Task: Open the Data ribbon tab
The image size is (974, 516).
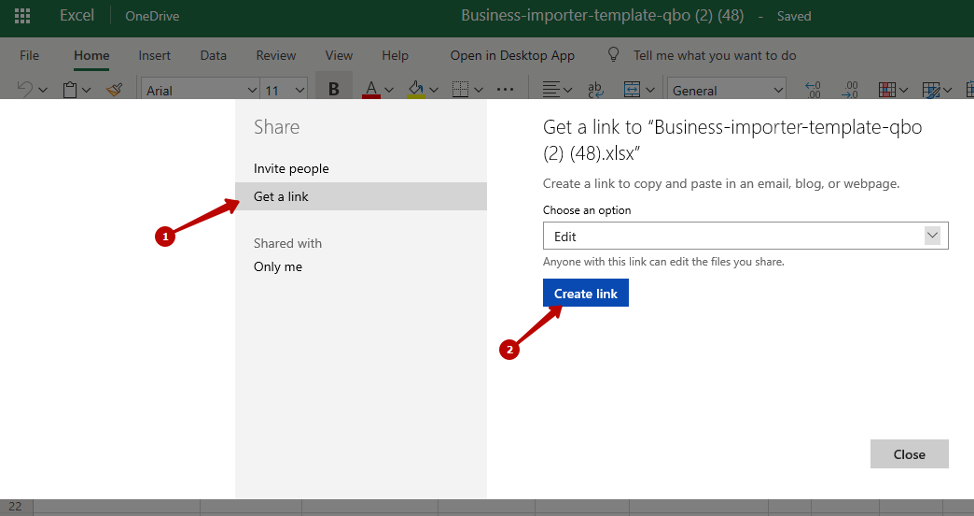Action: coord(213,55)
